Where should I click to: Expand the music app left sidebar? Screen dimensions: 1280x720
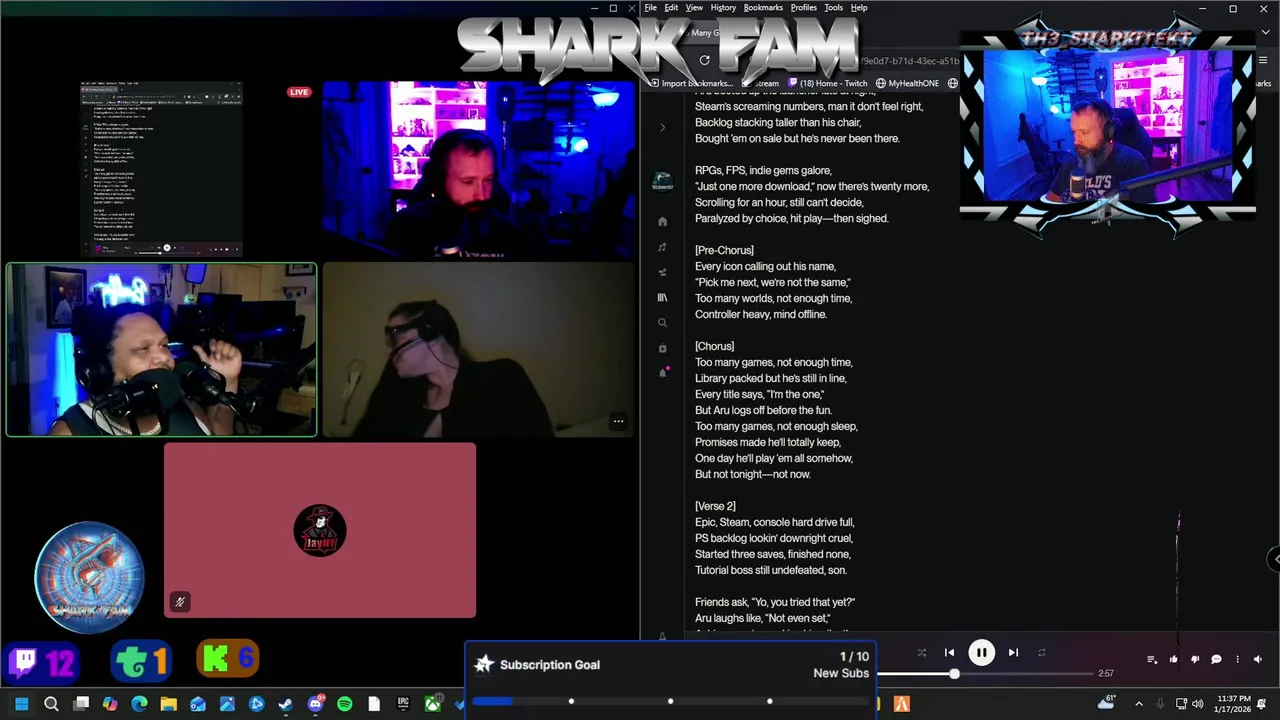[662, 127]
